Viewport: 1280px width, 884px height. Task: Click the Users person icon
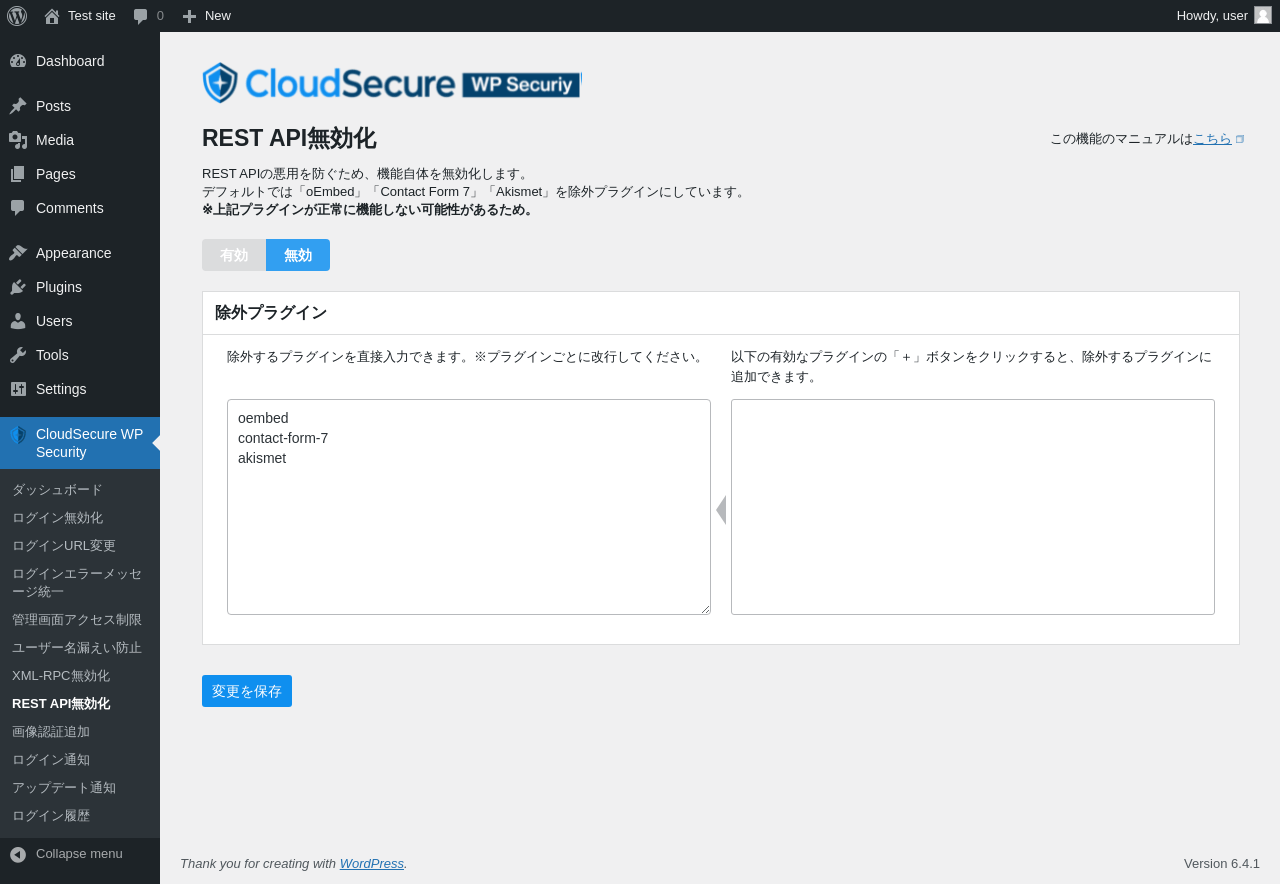[x=18, y=321]
